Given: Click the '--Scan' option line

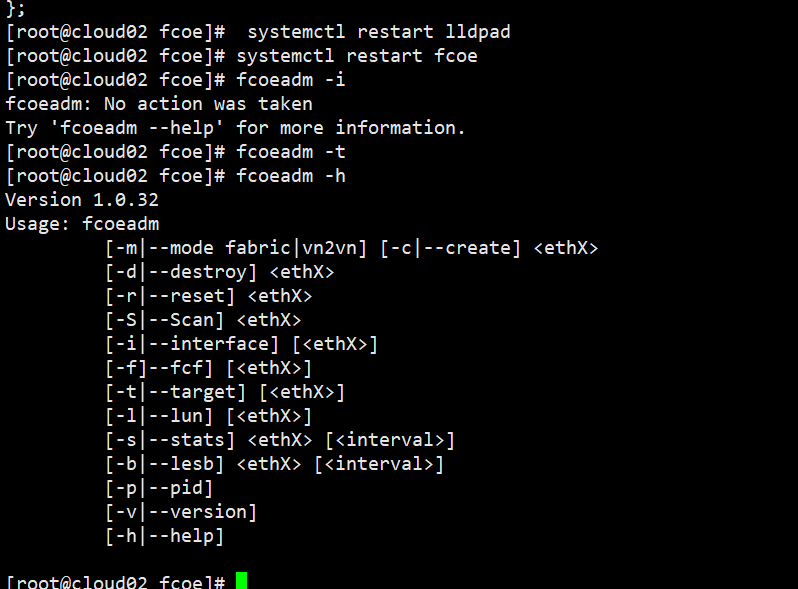Looking at the screenshot, I should (x=203, y=320).
